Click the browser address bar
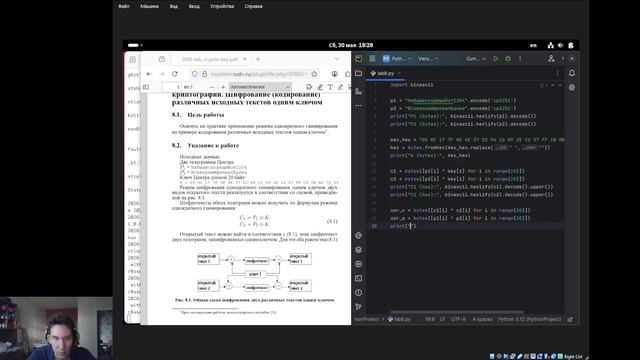 (x=254, y=74)
